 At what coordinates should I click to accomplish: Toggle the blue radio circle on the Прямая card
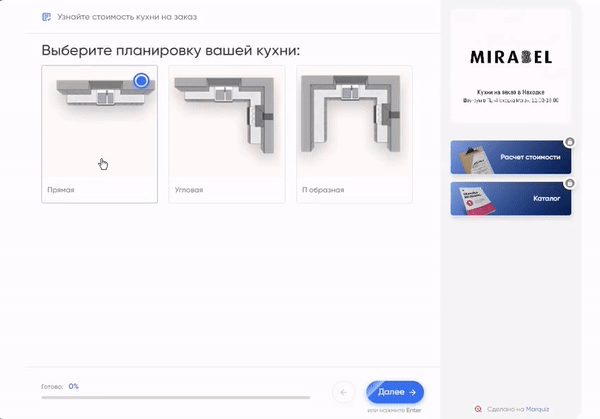click(142, 81)
